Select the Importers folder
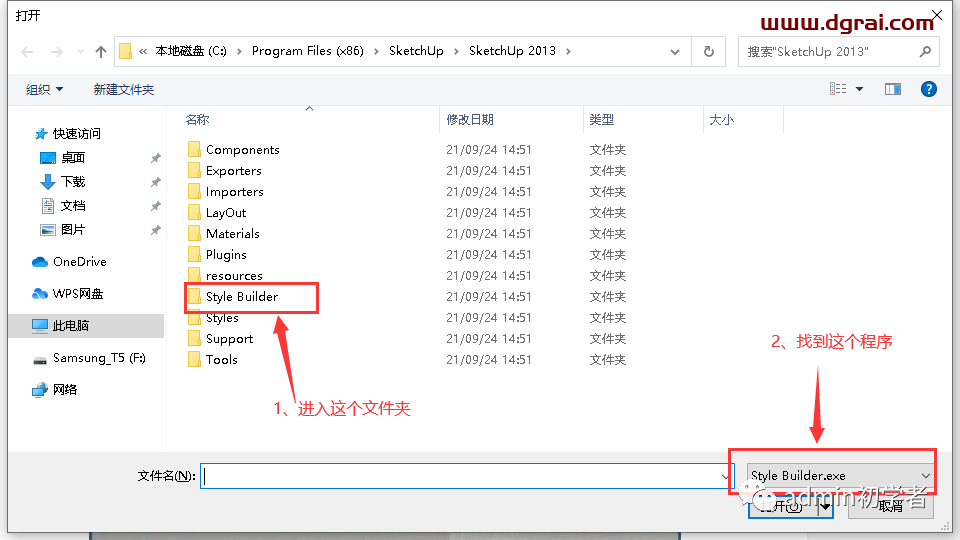Image resolution: width=960 pixels, height=540 pixels. (x=234, y=192)
